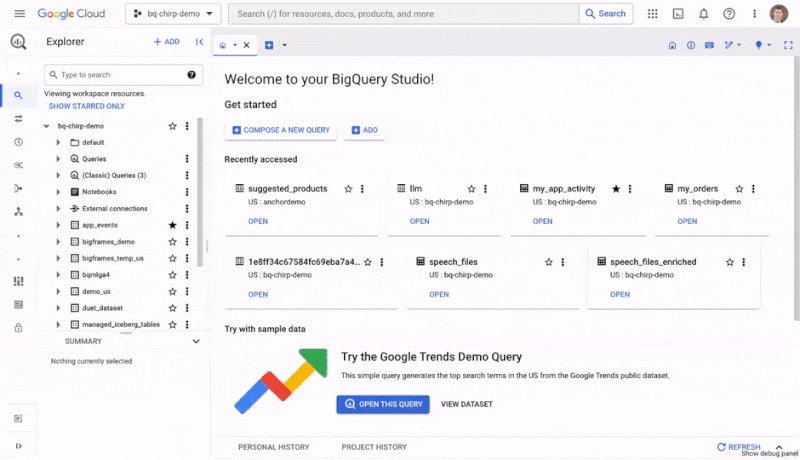Star the suggested_products card
This screenshot has width=800, height=460.
pos(348,189)
